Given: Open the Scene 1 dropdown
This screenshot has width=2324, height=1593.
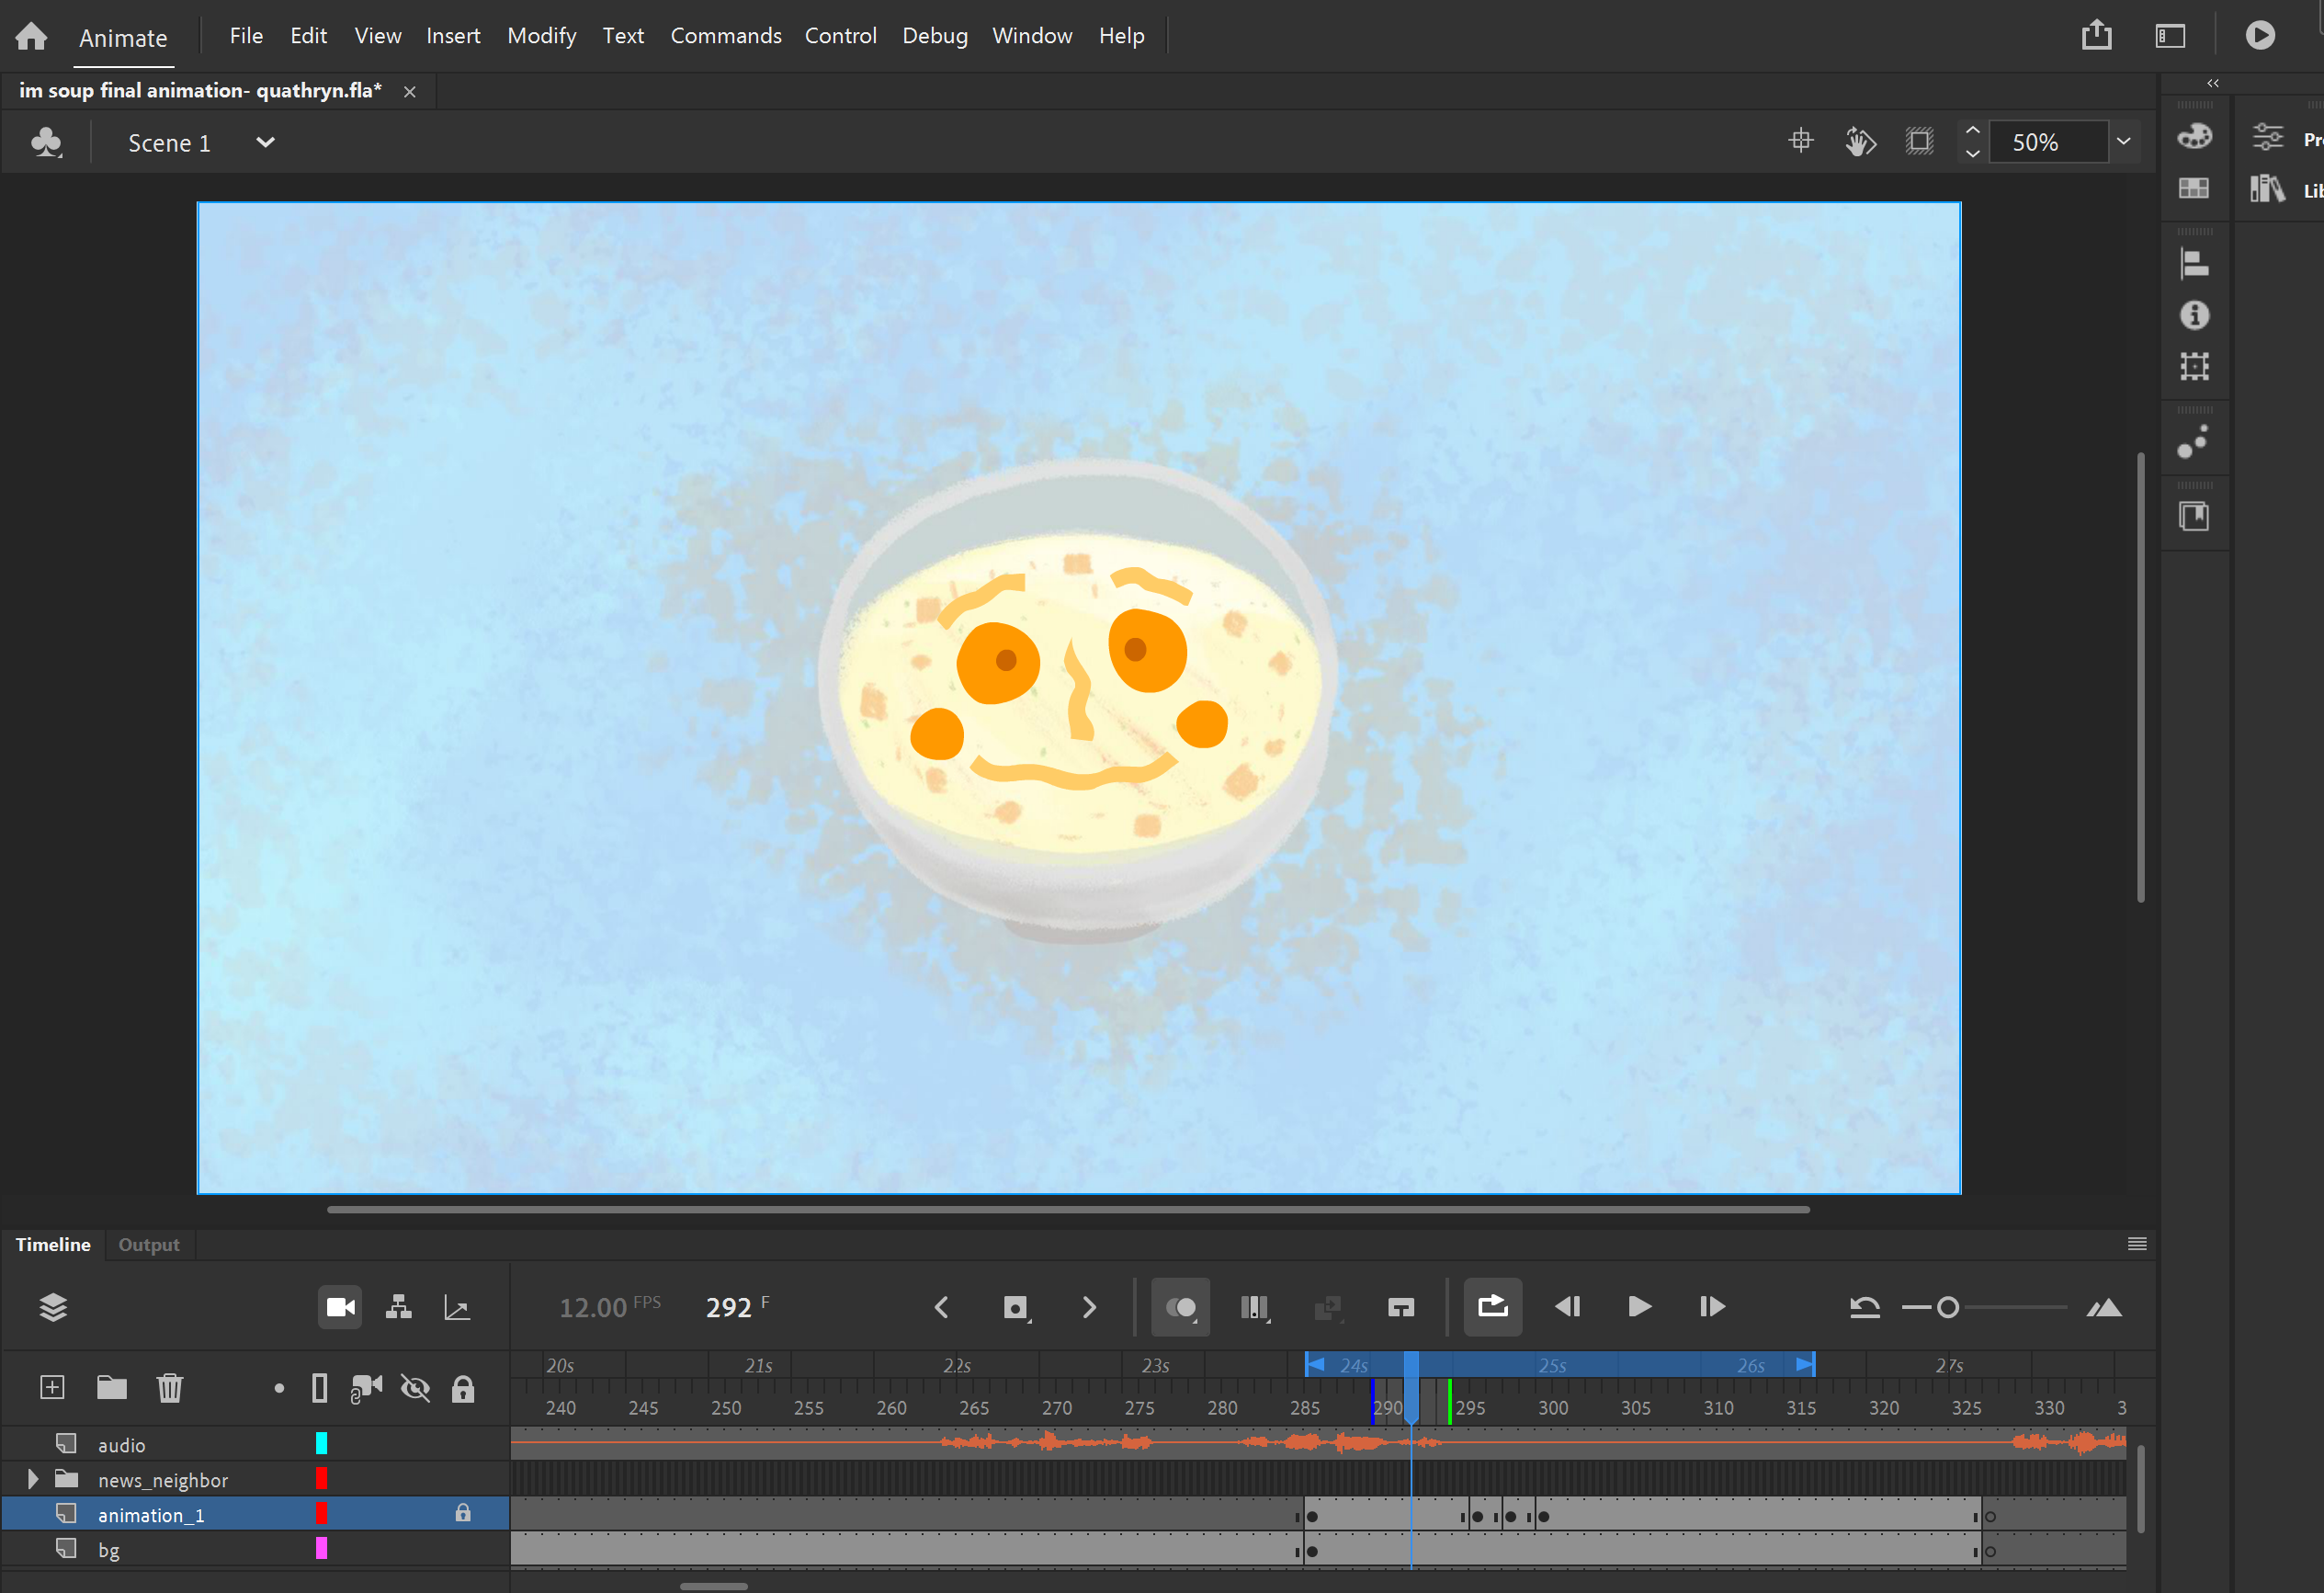Looking at the screenshot, I should 265,142.
